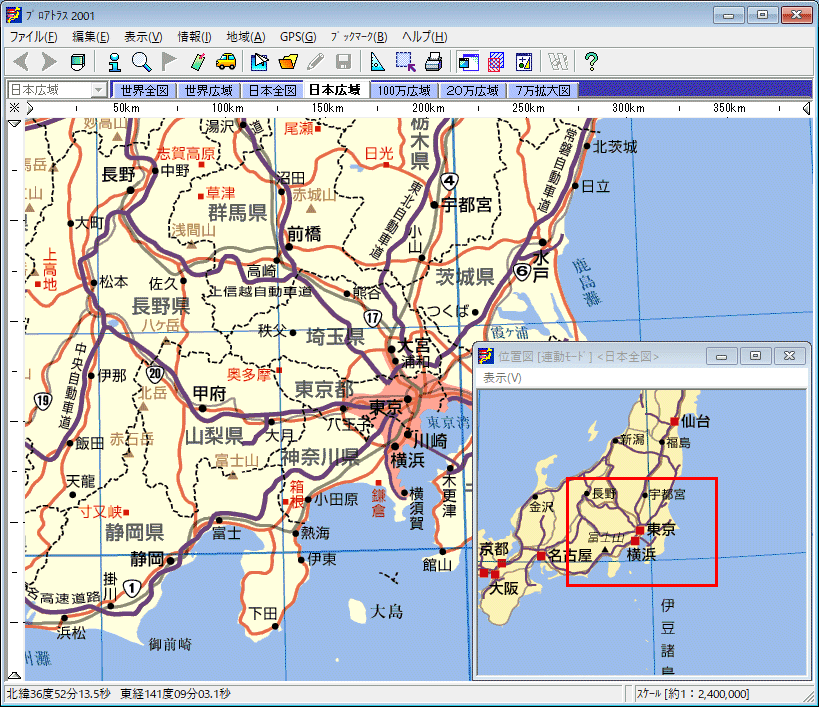Open the GPS(S) menu
819x707 pixels.
click(x=297, y=37)
